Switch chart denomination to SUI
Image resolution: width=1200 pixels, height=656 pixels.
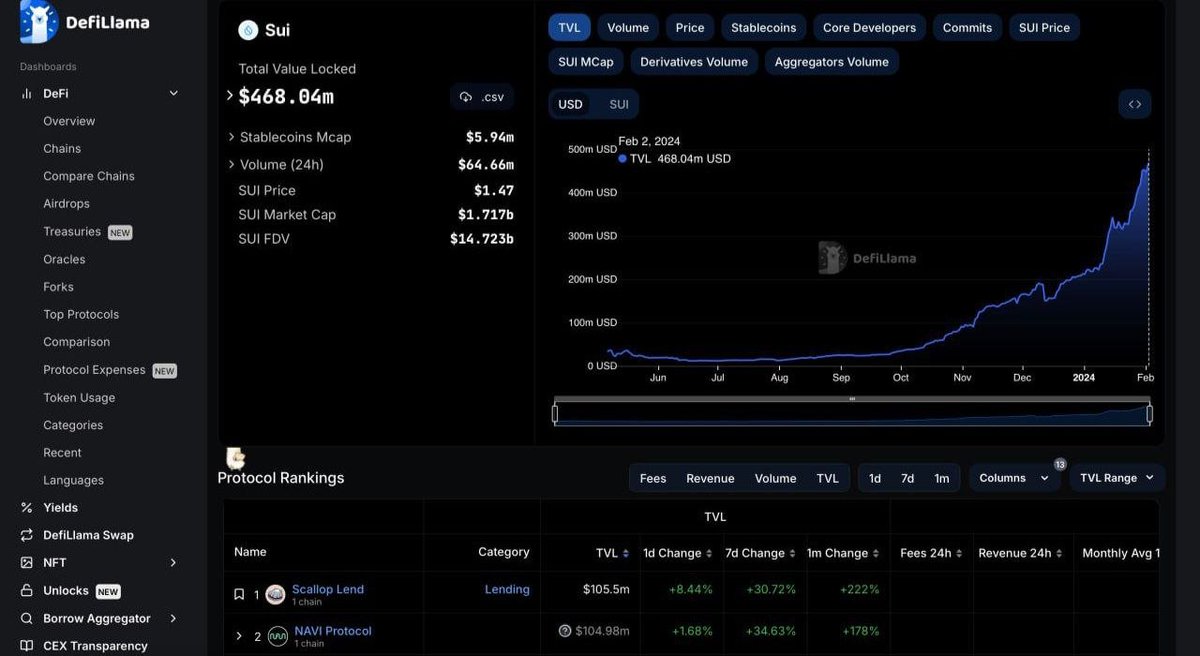pos(619,104)
